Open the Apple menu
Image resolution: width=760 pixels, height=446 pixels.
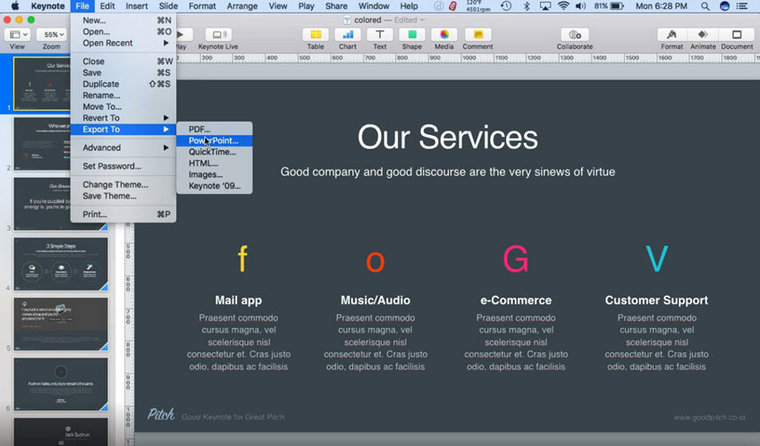[15, 6]
